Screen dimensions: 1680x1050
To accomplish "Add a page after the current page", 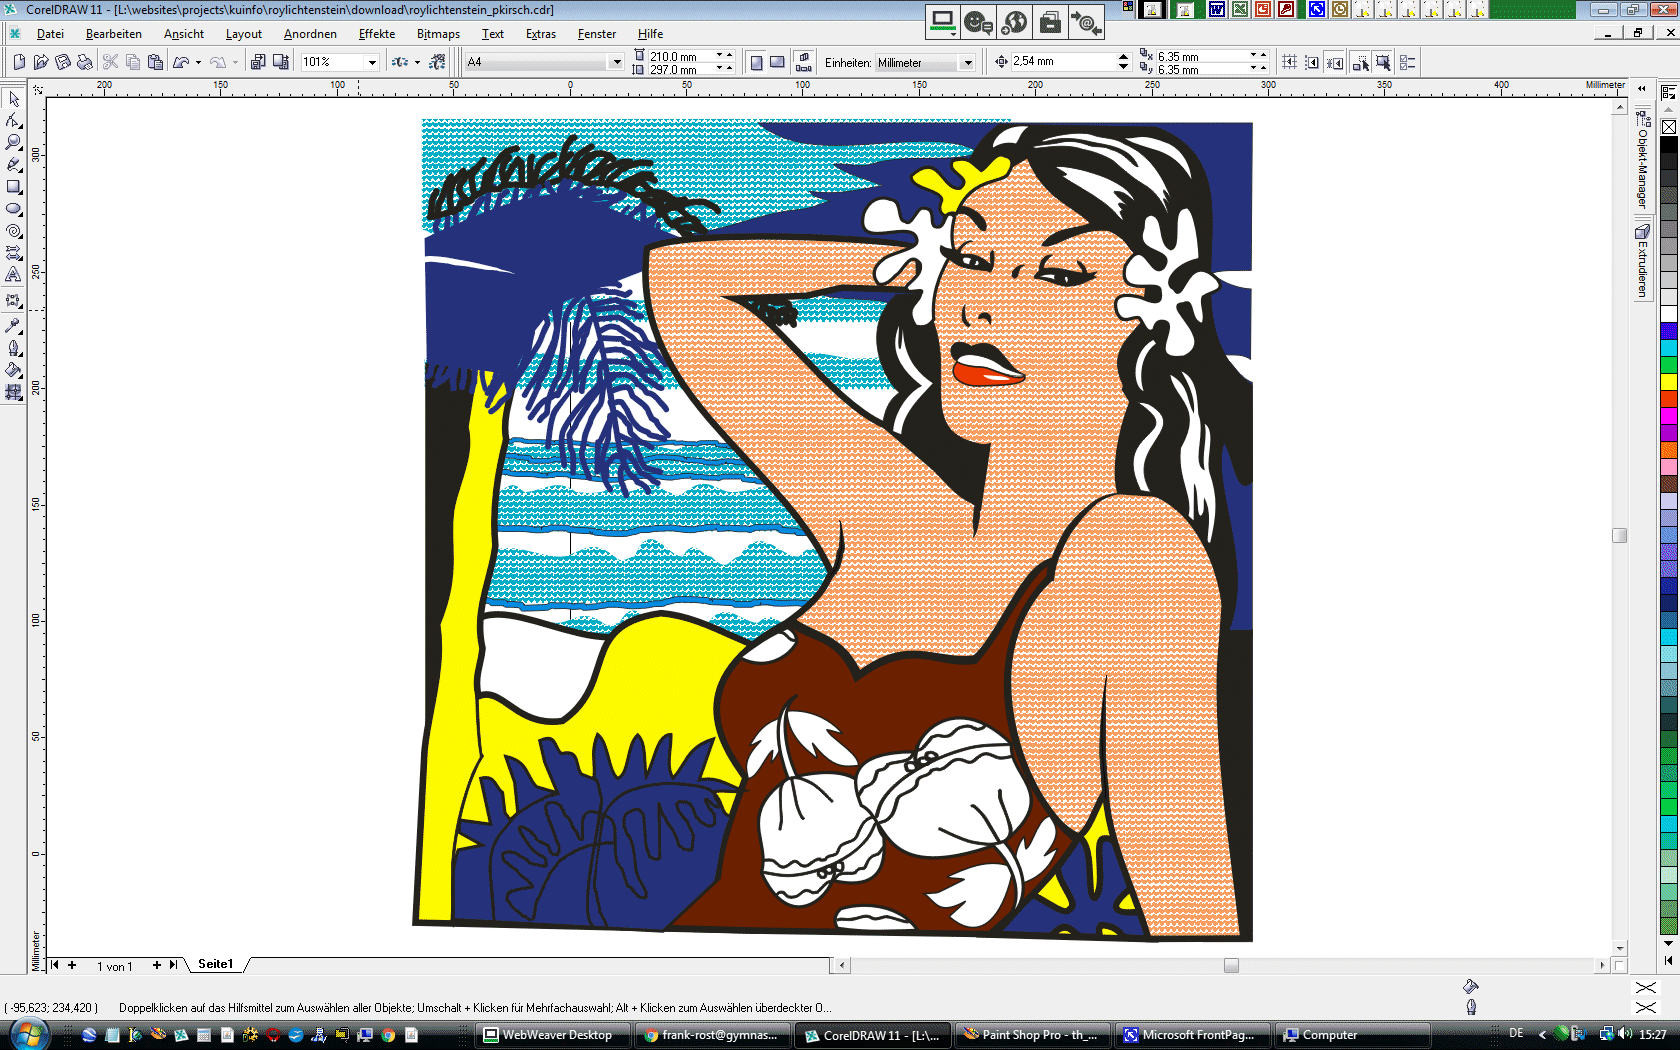I will tap(157, 965).
